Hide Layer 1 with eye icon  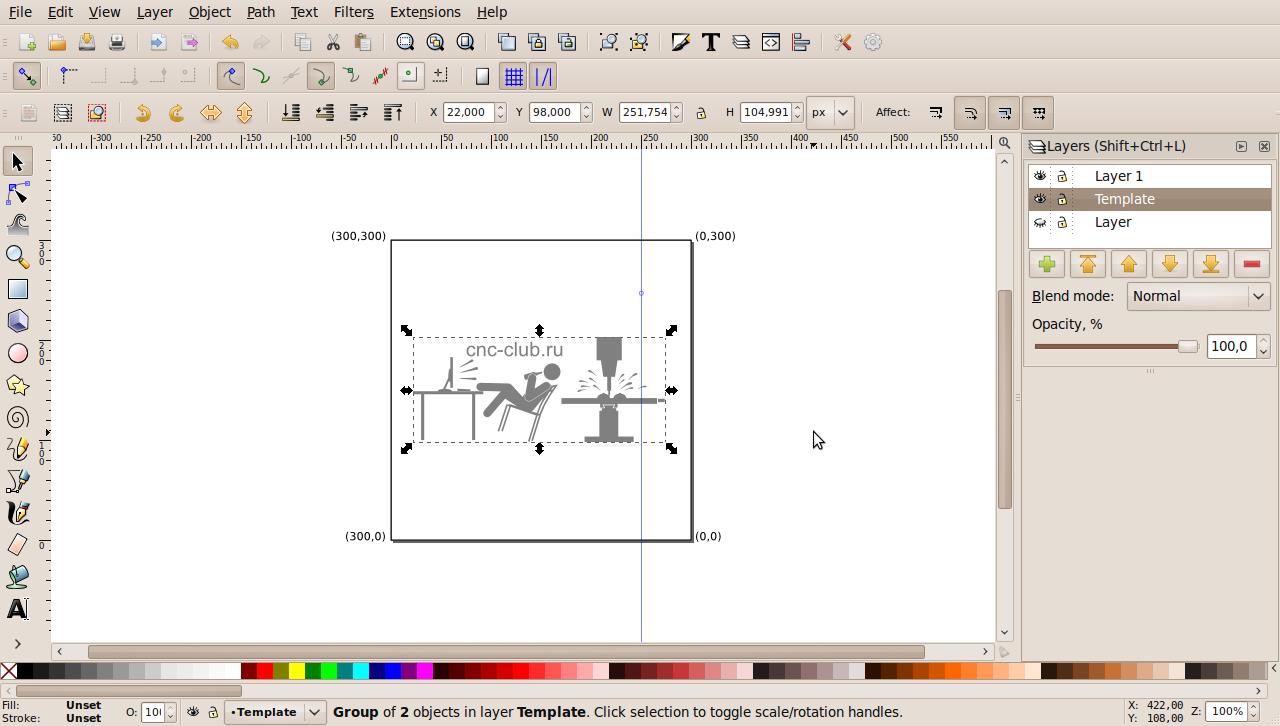pyautogui.click(x=1040, y=176)
